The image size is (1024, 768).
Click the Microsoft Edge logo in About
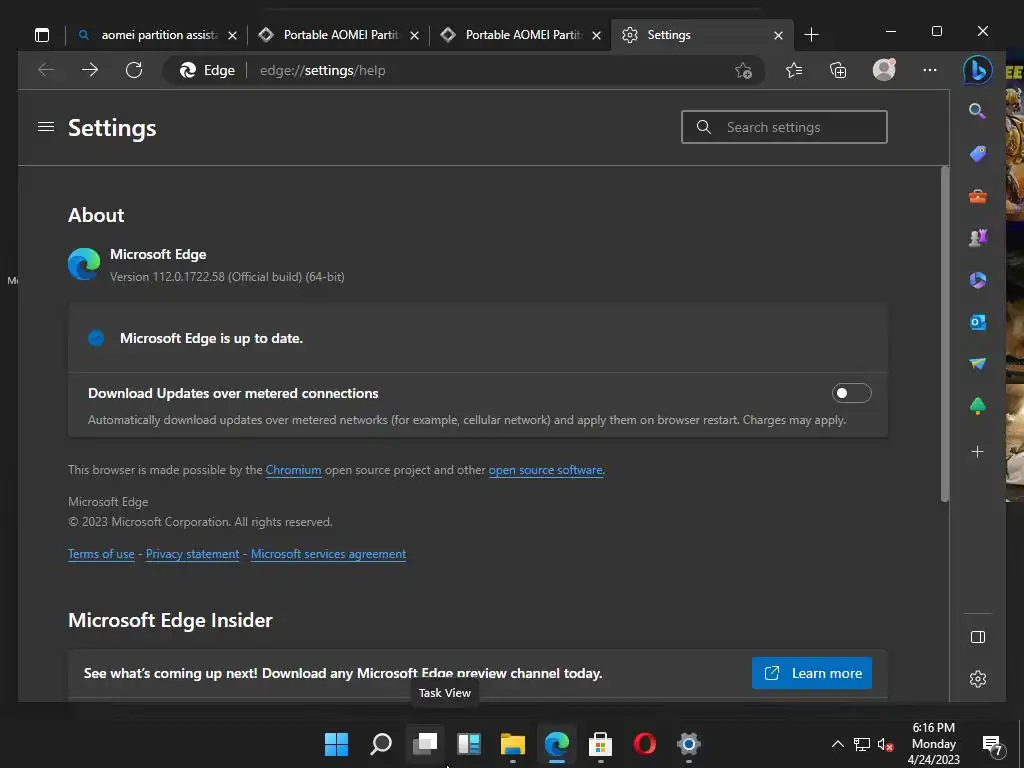tap(84, 264)
